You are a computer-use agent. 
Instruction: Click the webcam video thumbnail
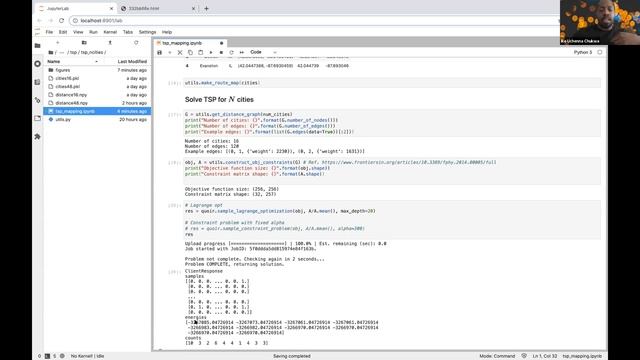point(600,22)
